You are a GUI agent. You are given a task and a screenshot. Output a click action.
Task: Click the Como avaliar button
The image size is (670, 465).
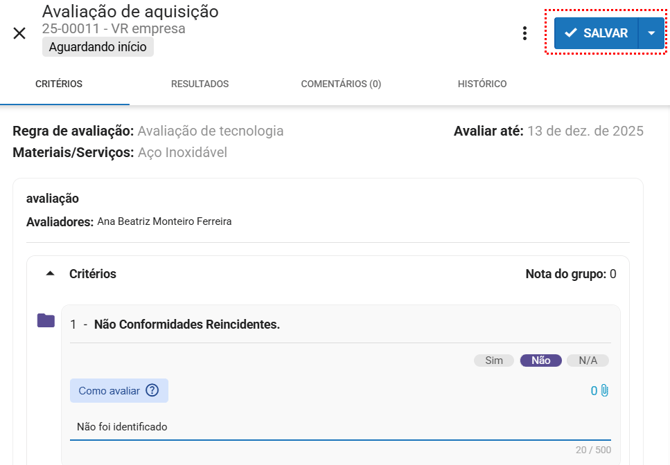[109, 390]
